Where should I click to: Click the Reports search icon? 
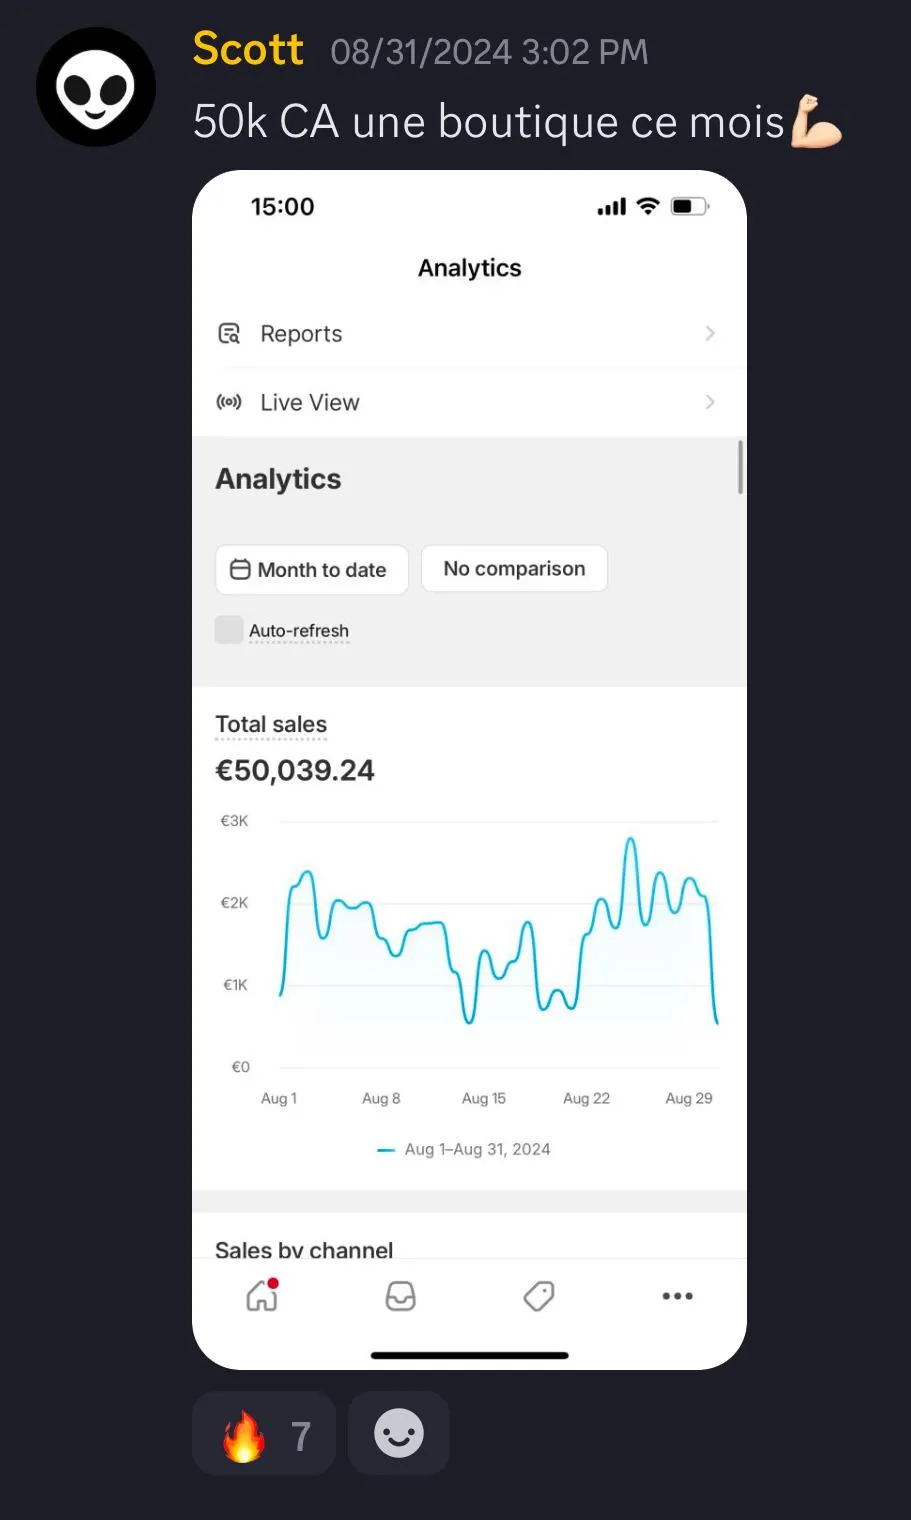[x=229, y=334]
